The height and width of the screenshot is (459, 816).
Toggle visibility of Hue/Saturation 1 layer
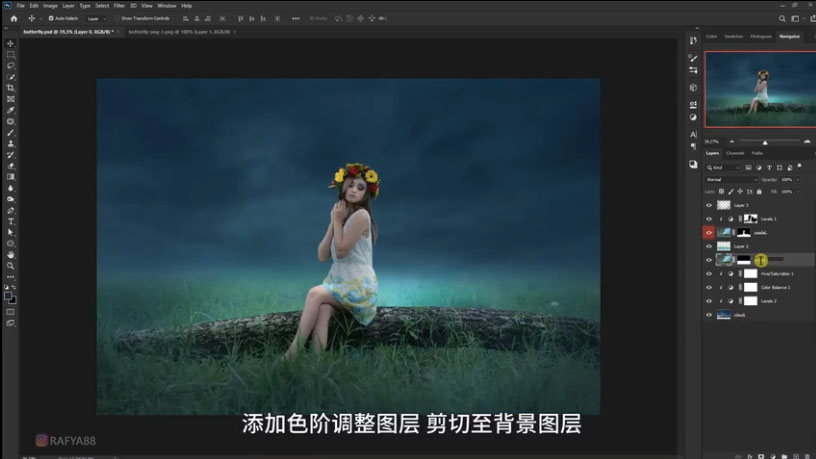click(x=709, y=274)
